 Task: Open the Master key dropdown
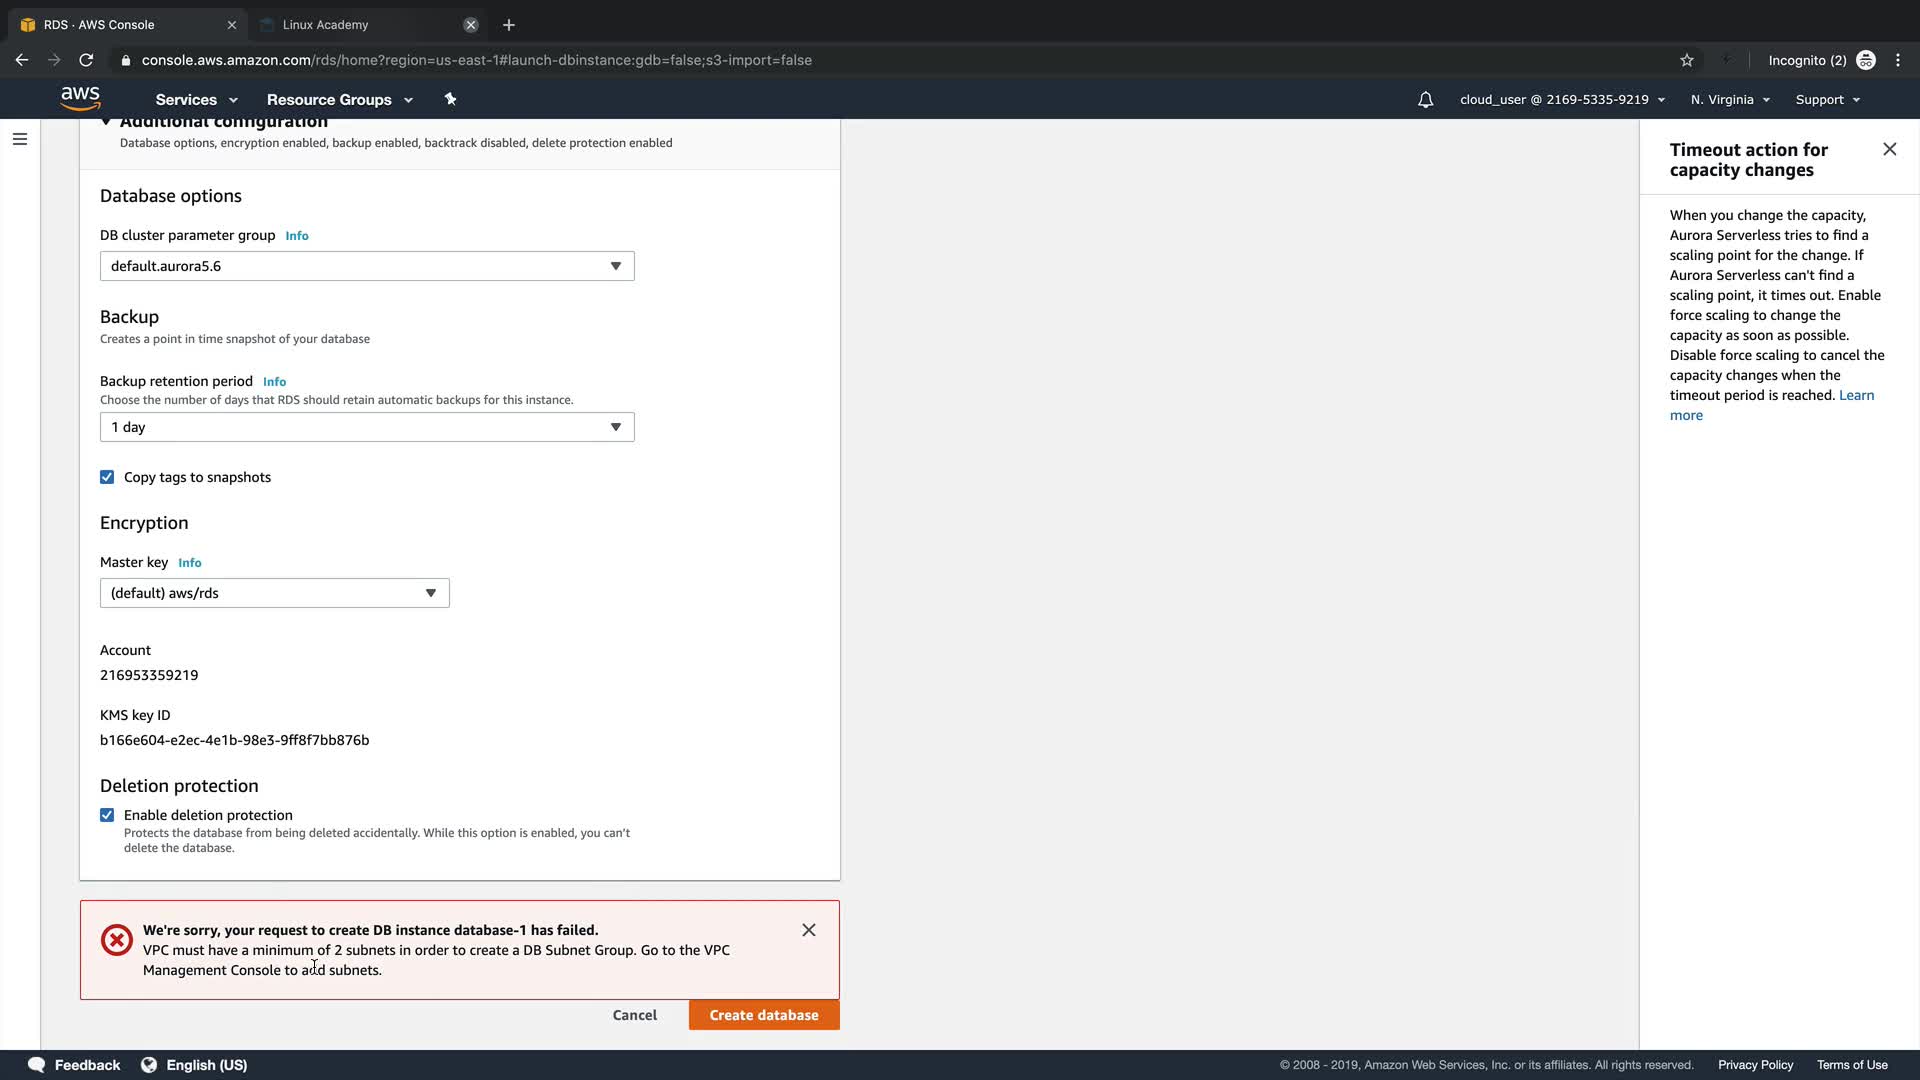[274, 593]
